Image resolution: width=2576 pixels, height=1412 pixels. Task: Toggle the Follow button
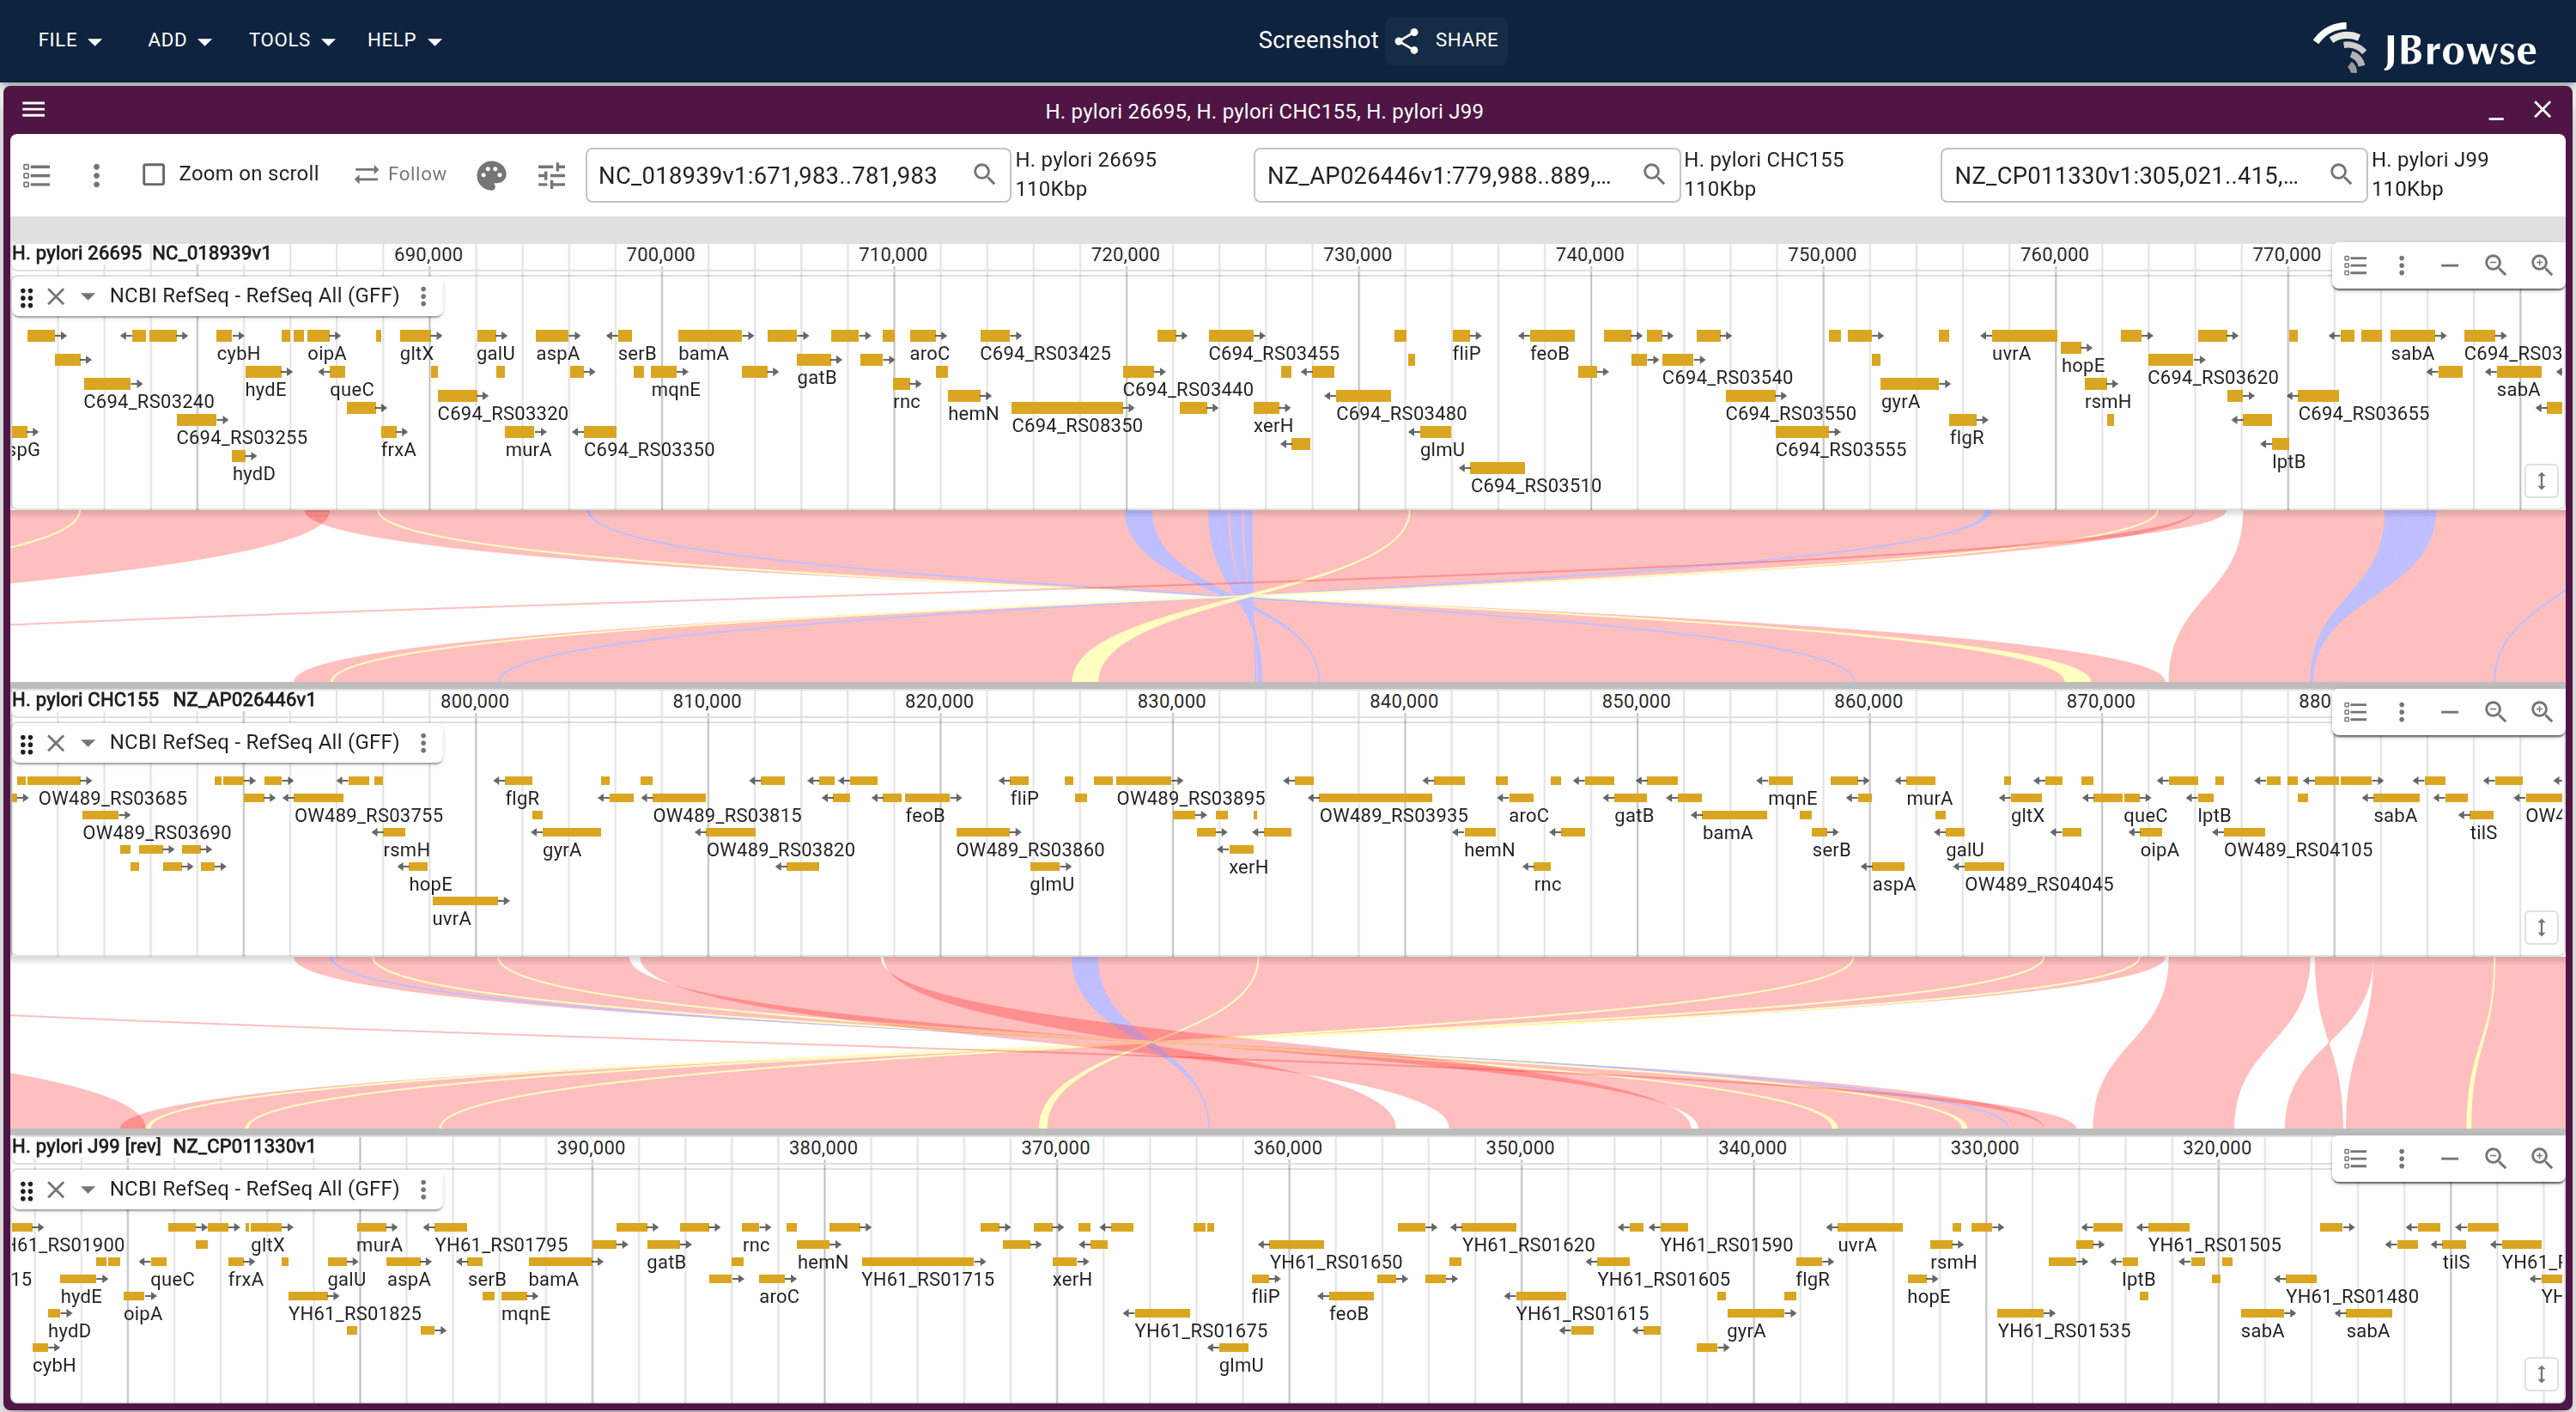click(x=400, y=174)
